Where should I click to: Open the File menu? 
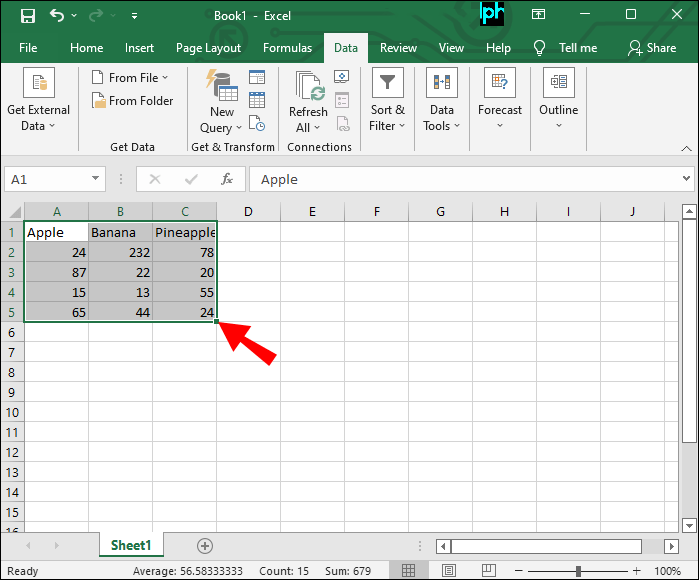(28, 48)
